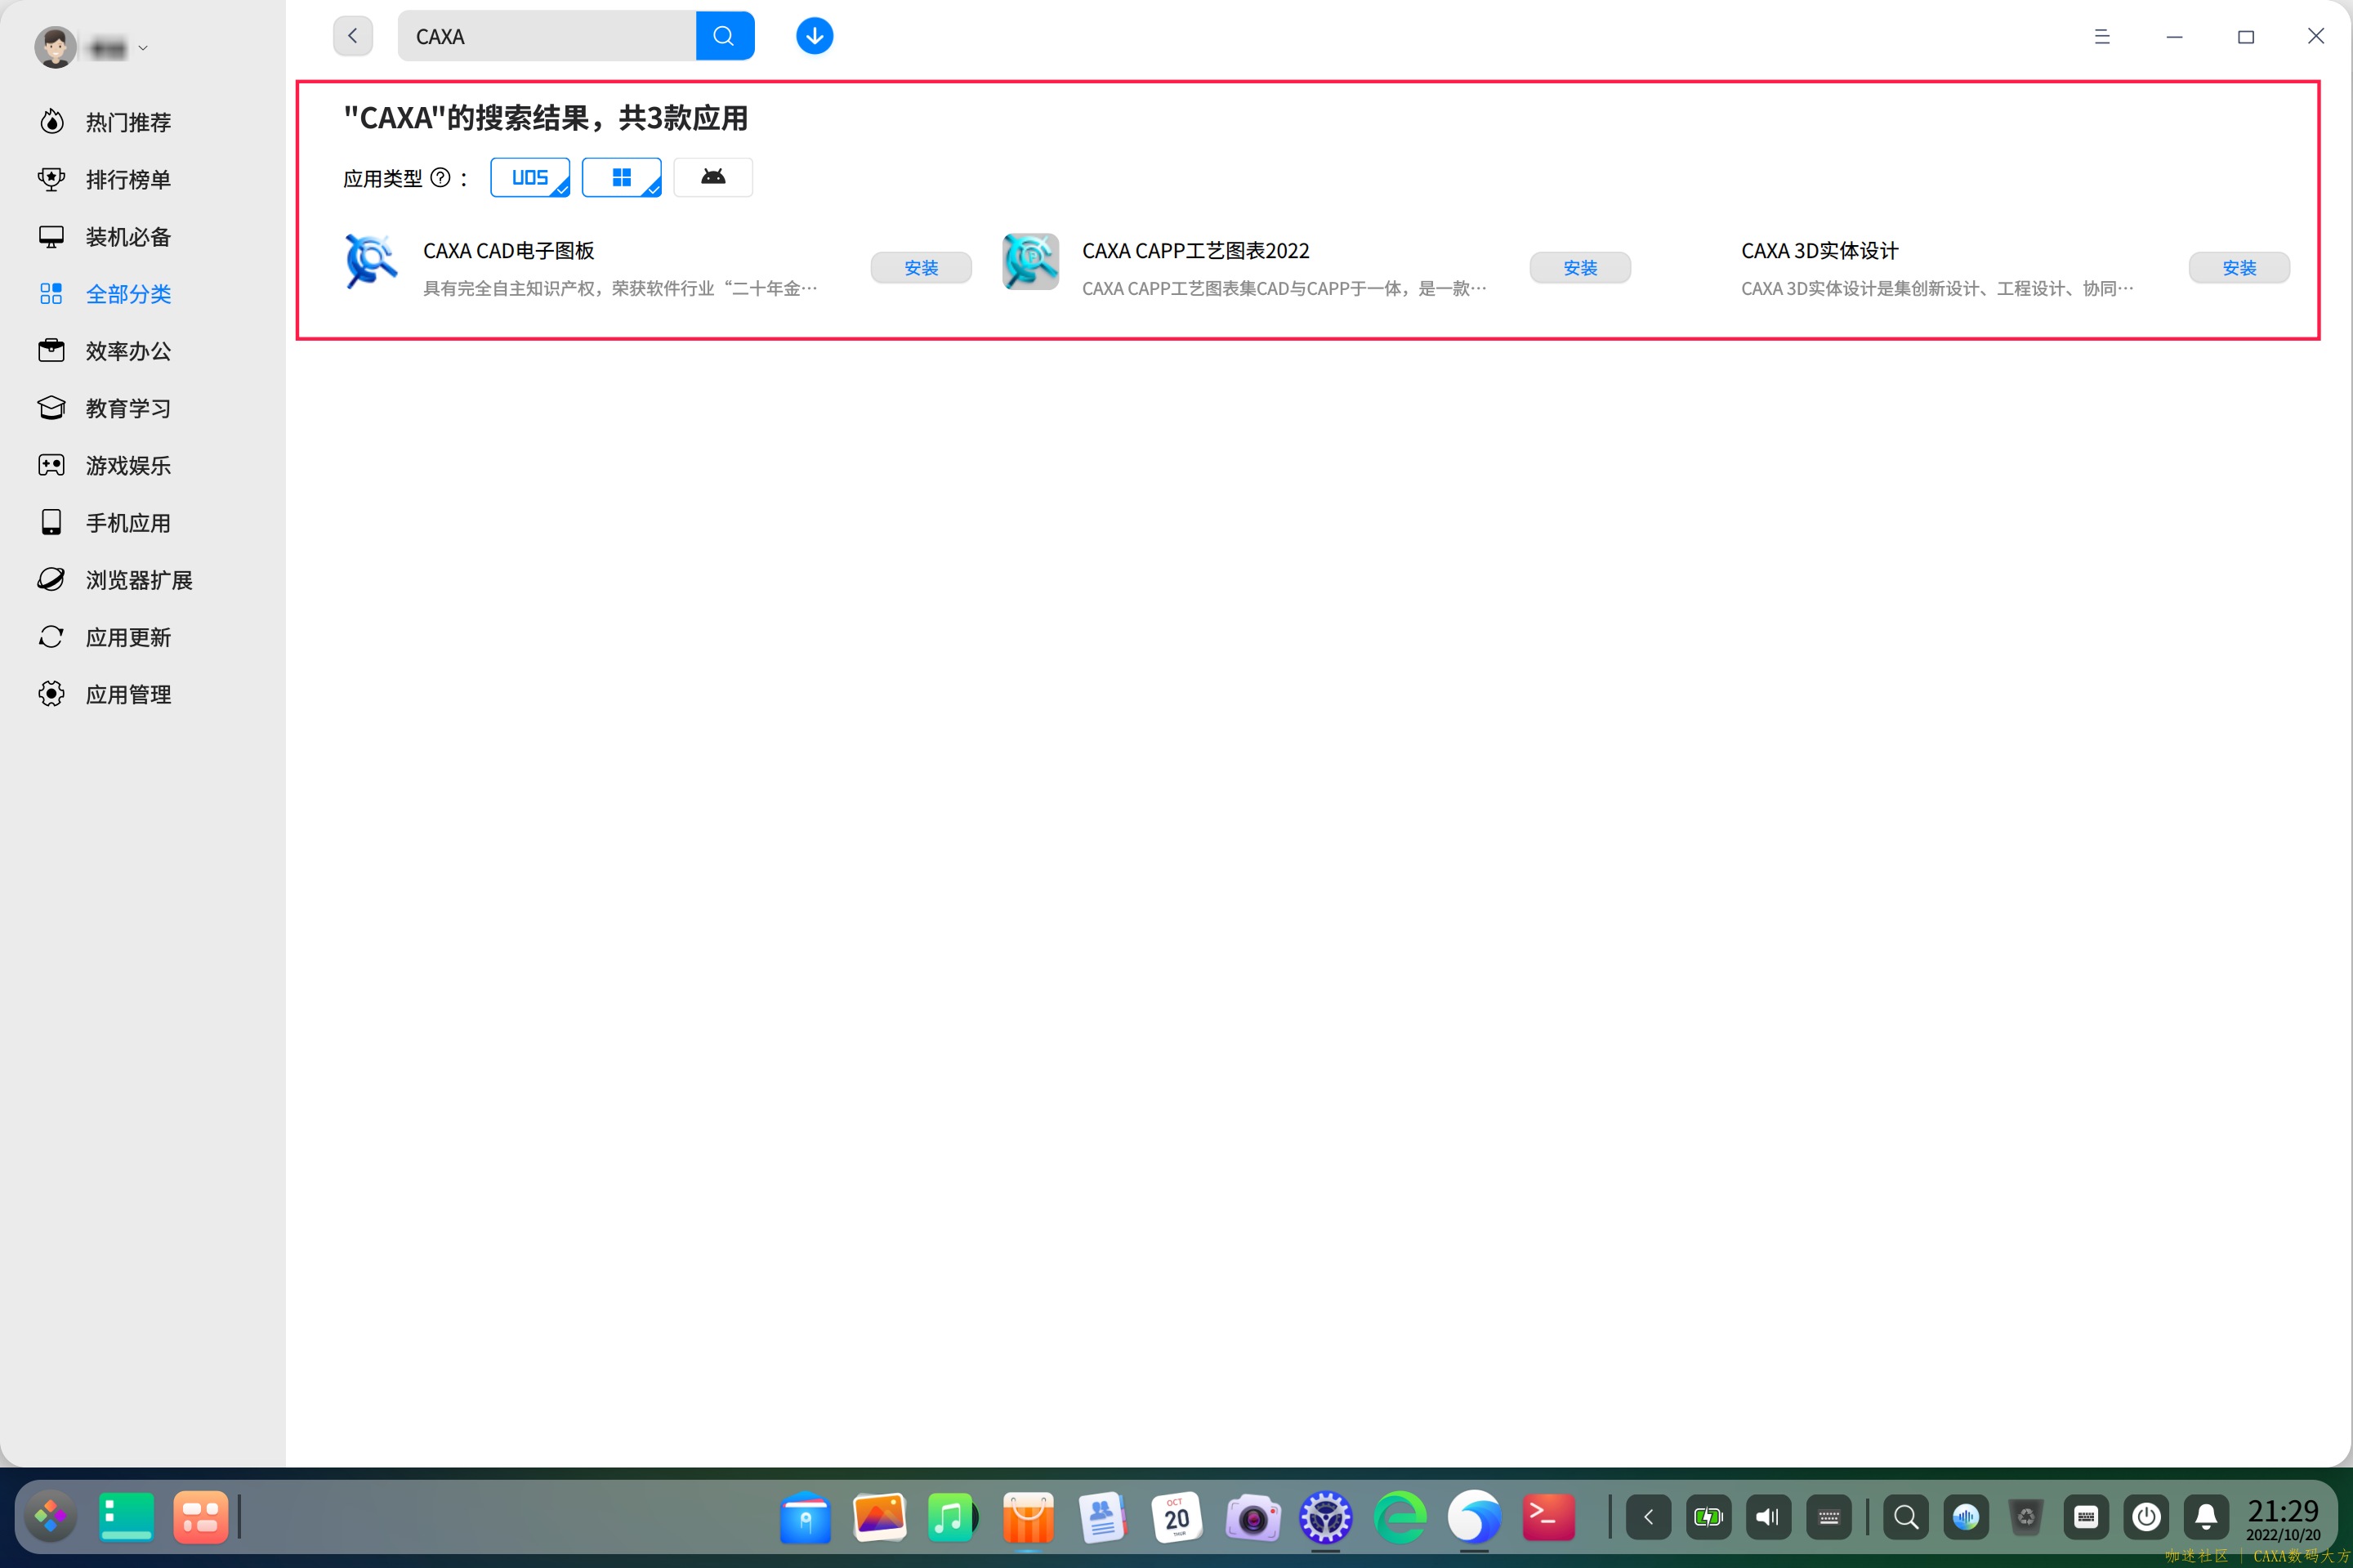Show desktop via green dock icon
2353x1568 pixels.
point(126,1517)
